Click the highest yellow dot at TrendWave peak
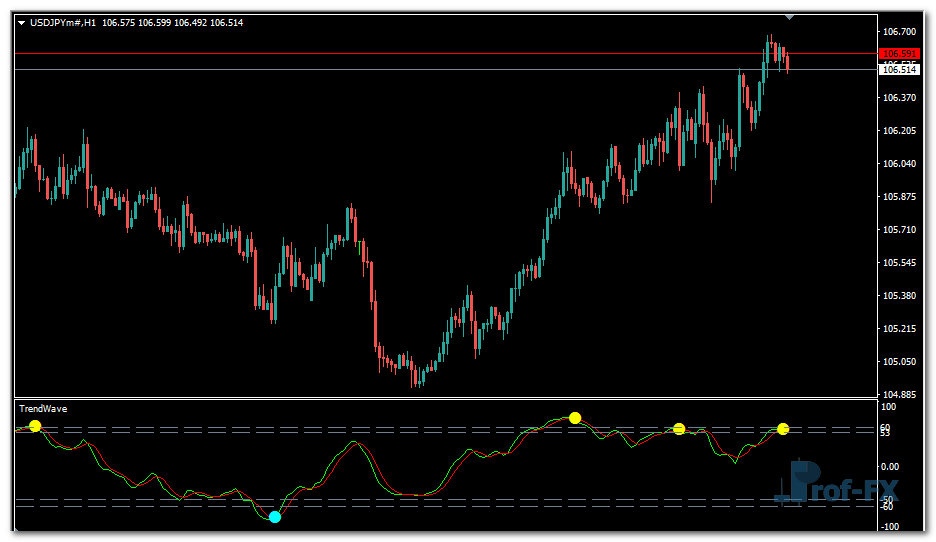Screen dimensions: 936x542 point(575,417)
